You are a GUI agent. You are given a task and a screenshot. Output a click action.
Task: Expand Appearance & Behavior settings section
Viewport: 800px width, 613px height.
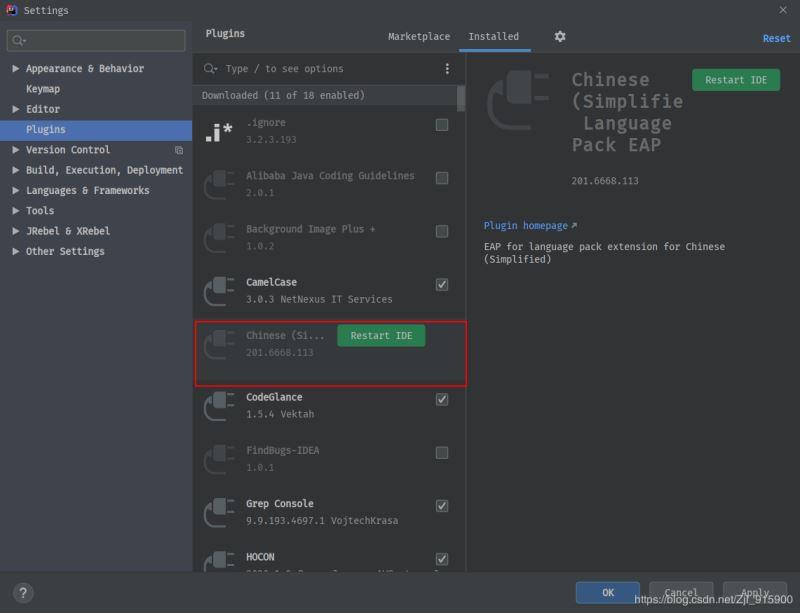pos(15,69)
